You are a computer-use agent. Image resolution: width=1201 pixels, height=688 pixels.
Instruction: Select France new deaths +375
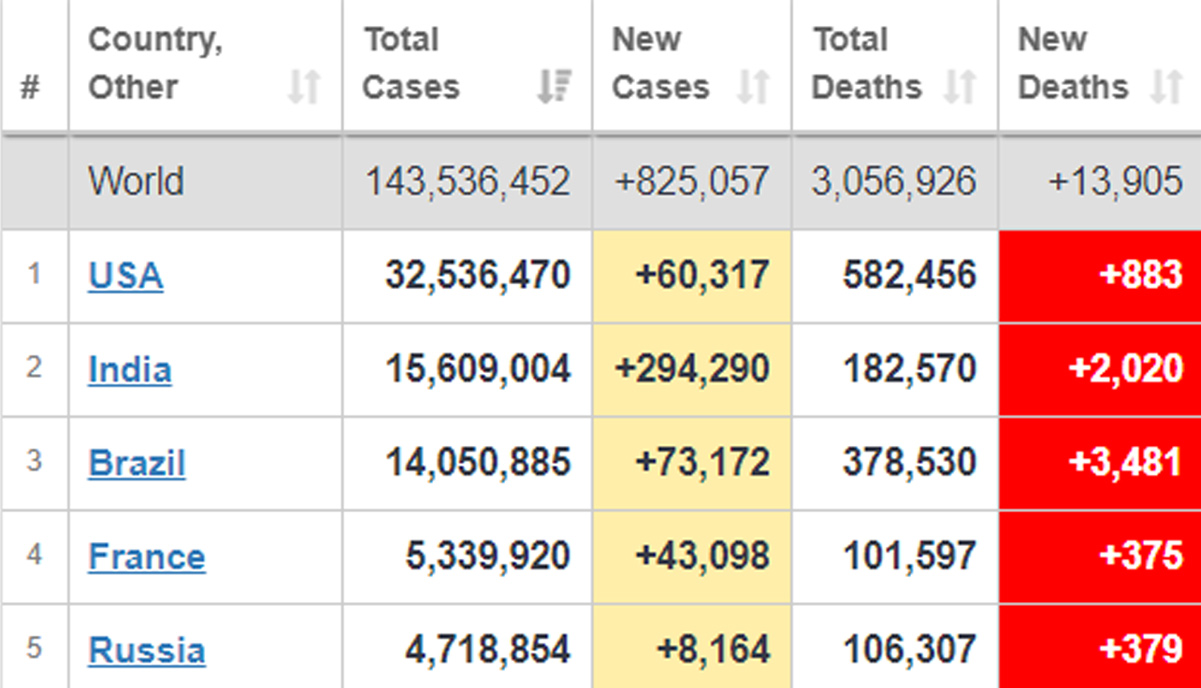pos(1141,557)
